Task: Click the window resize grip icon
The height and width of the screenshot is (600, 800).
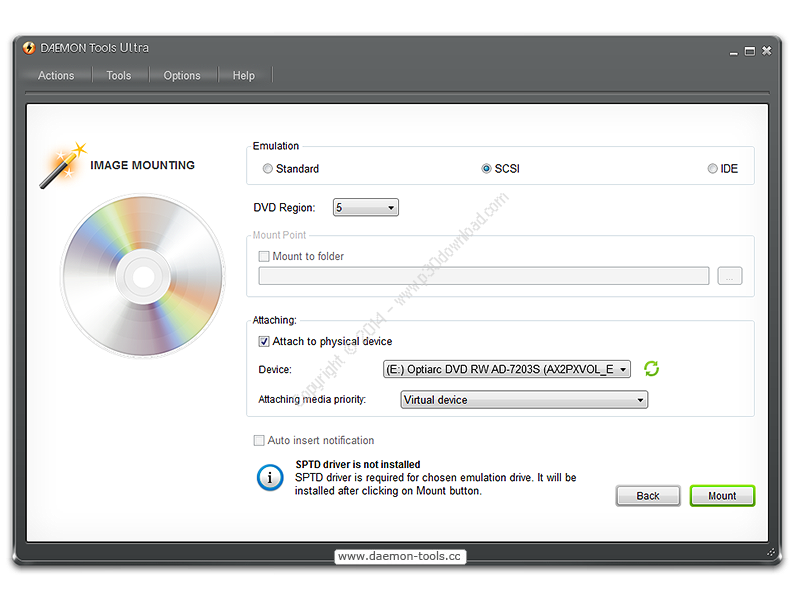Action: (x=771, y=553)
